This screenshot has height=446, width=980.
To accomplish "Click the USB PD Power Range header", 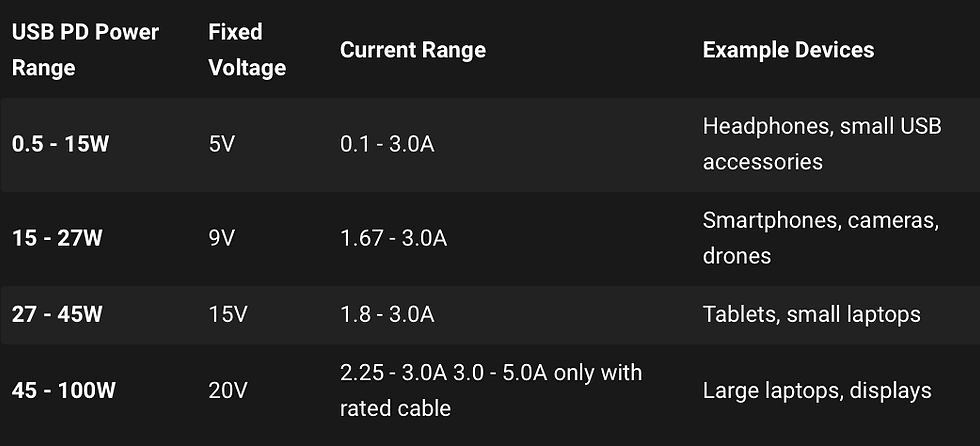I will pos(86,49).
